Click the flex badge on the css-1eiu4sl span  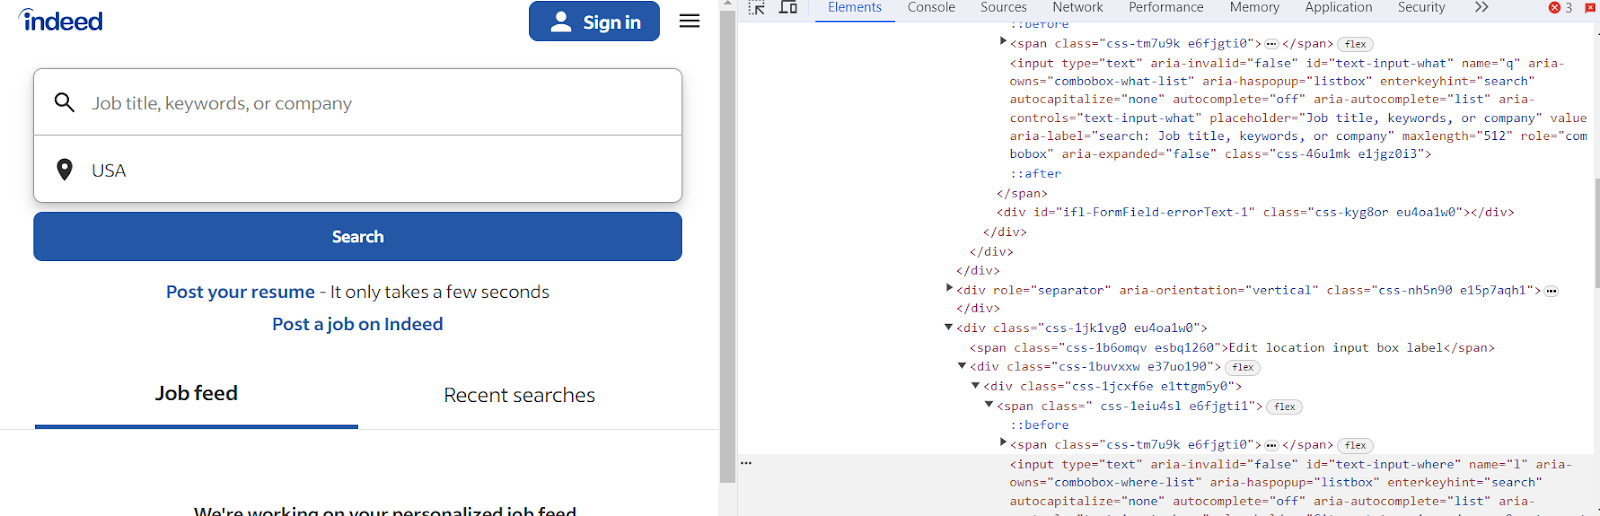pos(1285,407)
